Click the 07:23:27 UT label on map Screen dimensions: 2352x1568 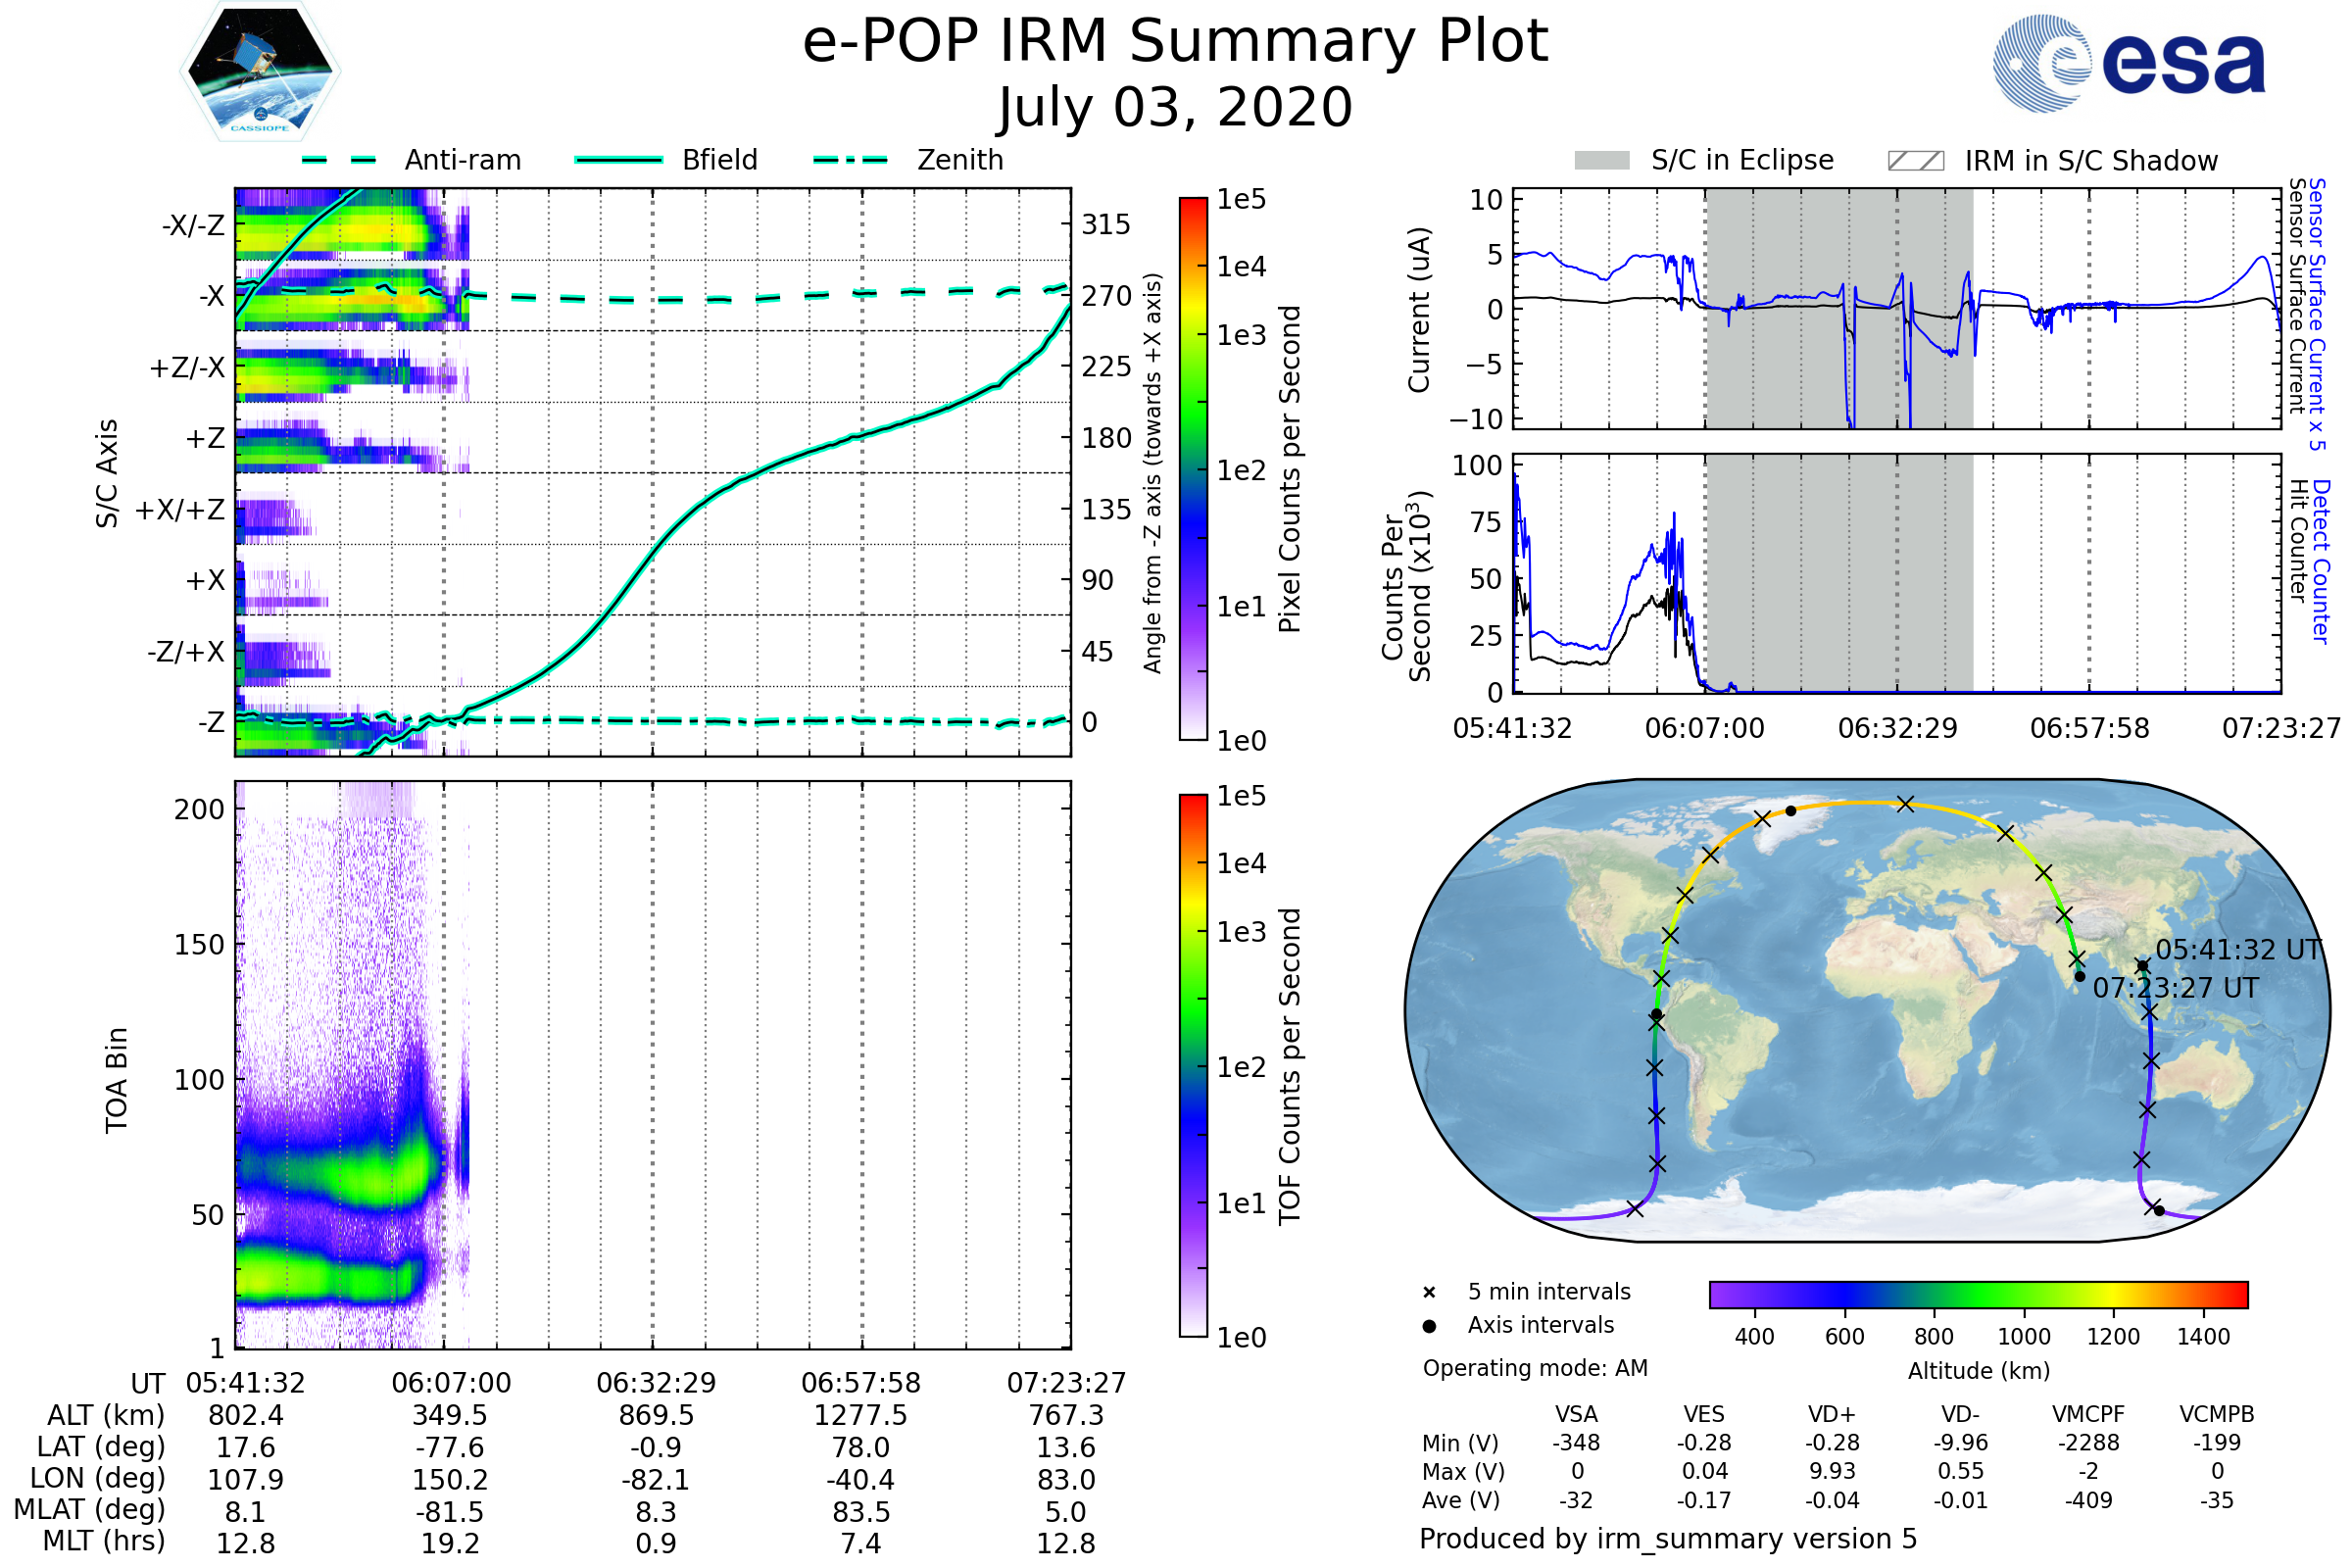pyautogui.click(x=2176, y=988)
